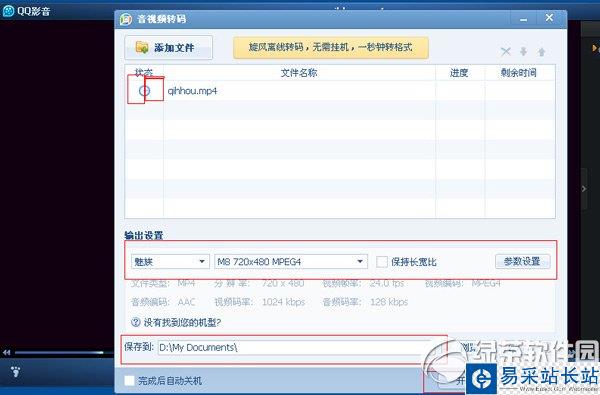Remove selected file with the X icon
Image resolution: width=600 pixels, height=395 pixels.
[505, 51]
